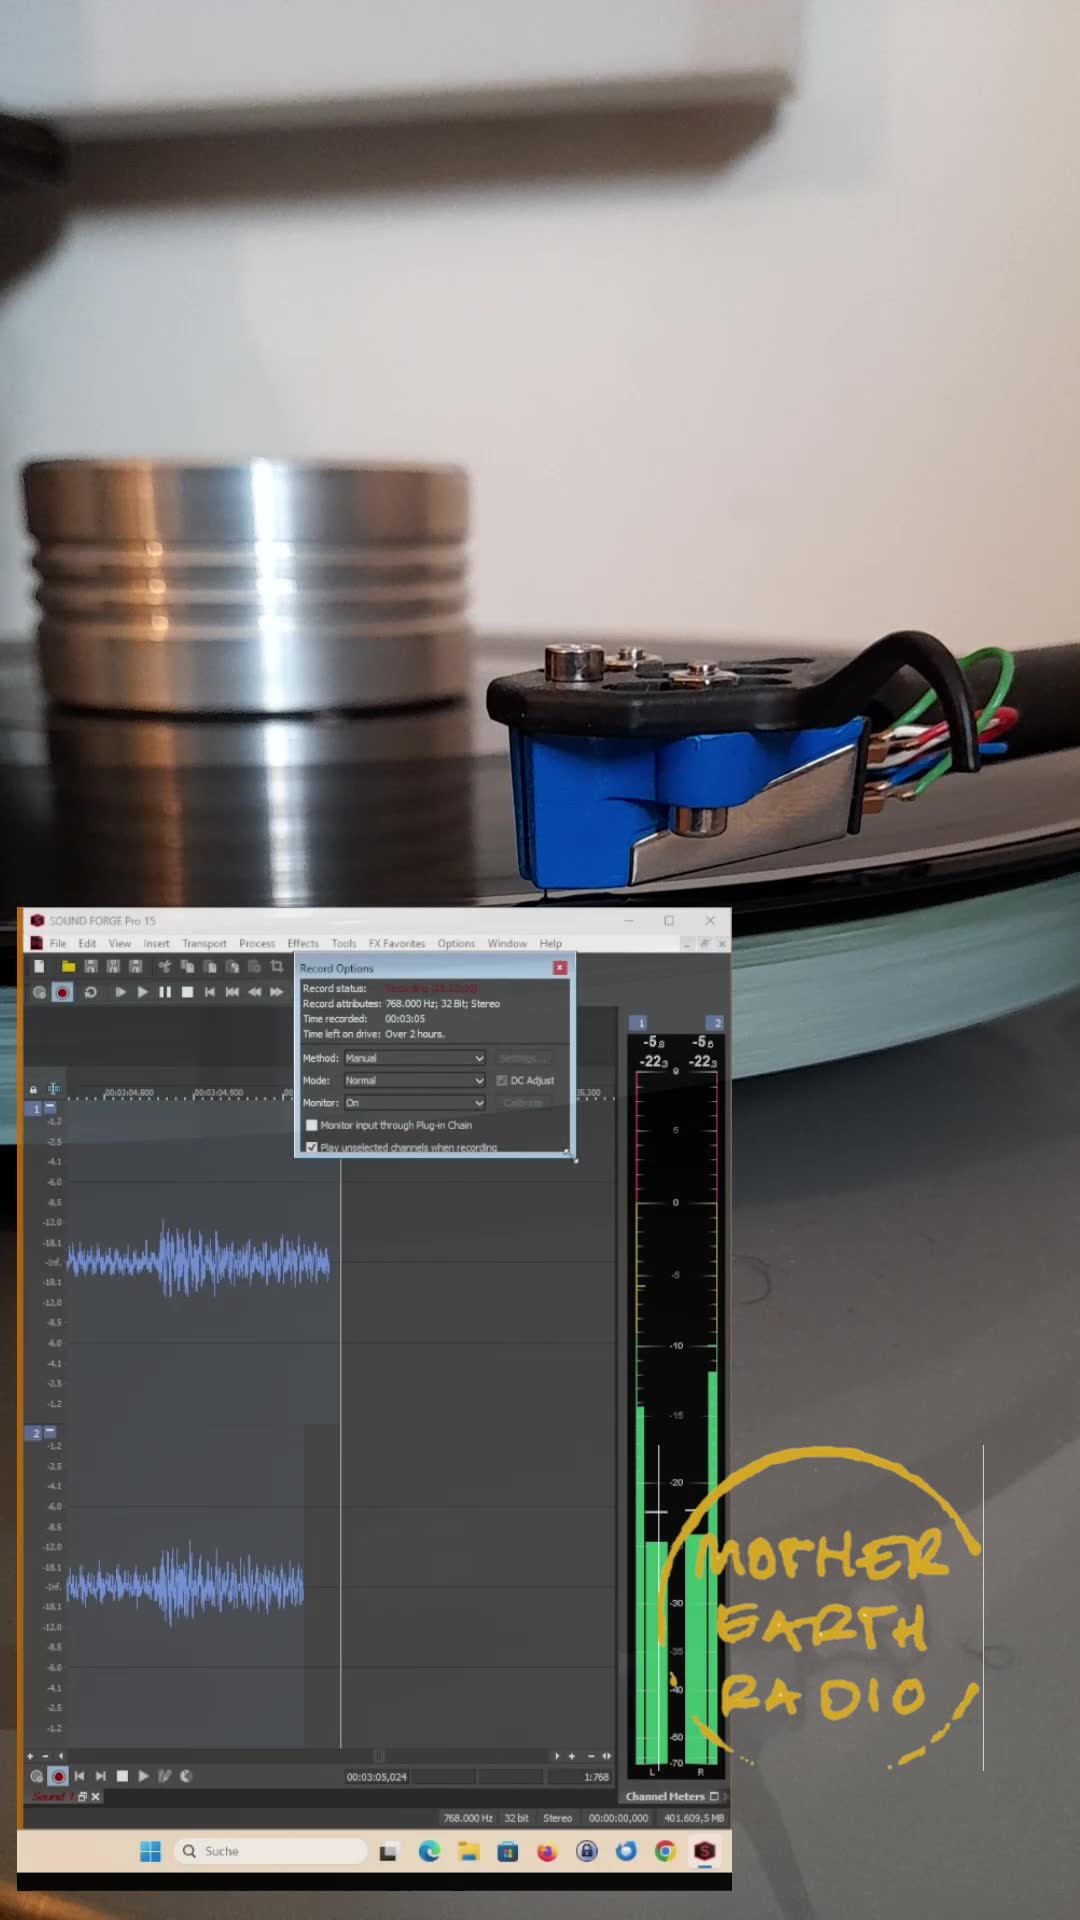Viewport: 1080px width, 1920px height.
Task: Click the Stereo channels status field
Action: (557, 1818)
